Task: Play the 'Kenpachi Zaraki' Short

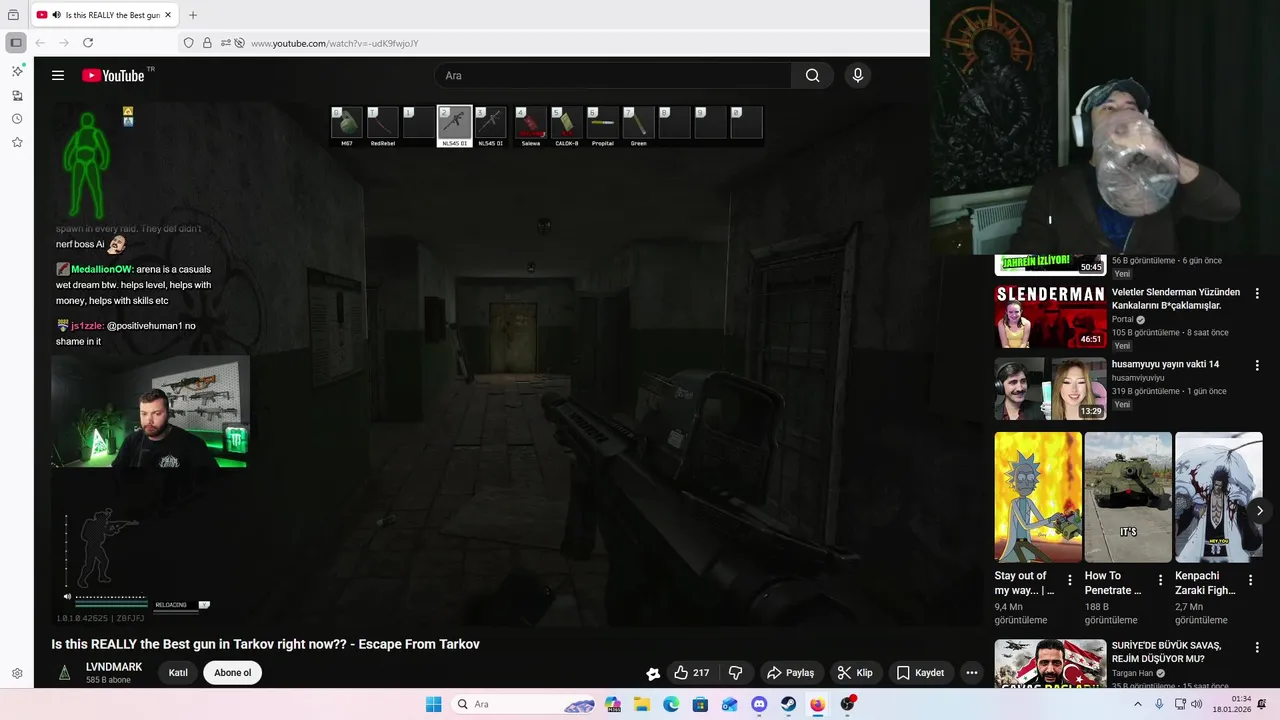Action: tap(1218, 497)
